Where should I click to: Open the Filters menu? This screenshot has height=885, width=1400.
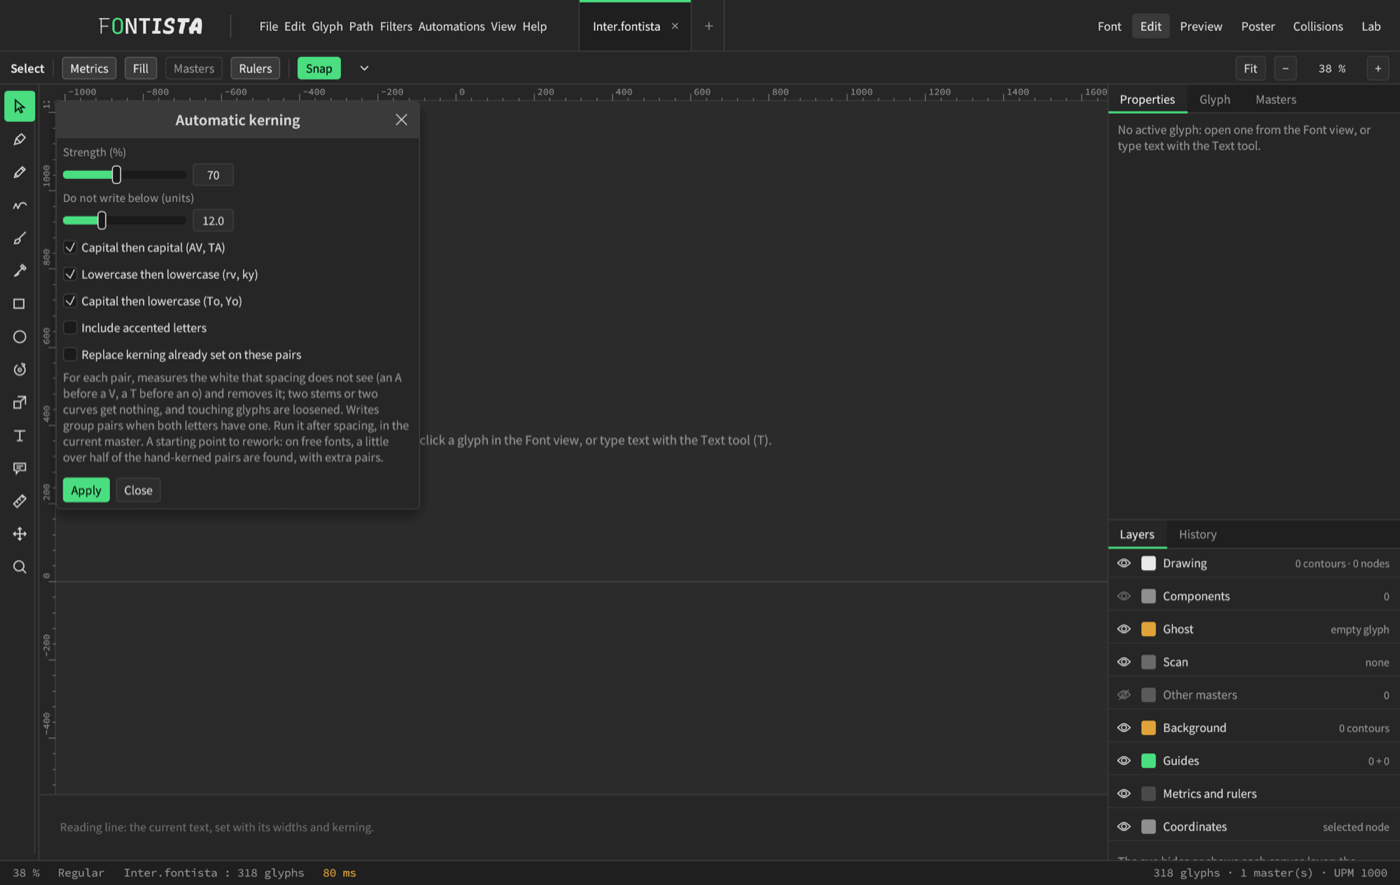coord(396,26)
